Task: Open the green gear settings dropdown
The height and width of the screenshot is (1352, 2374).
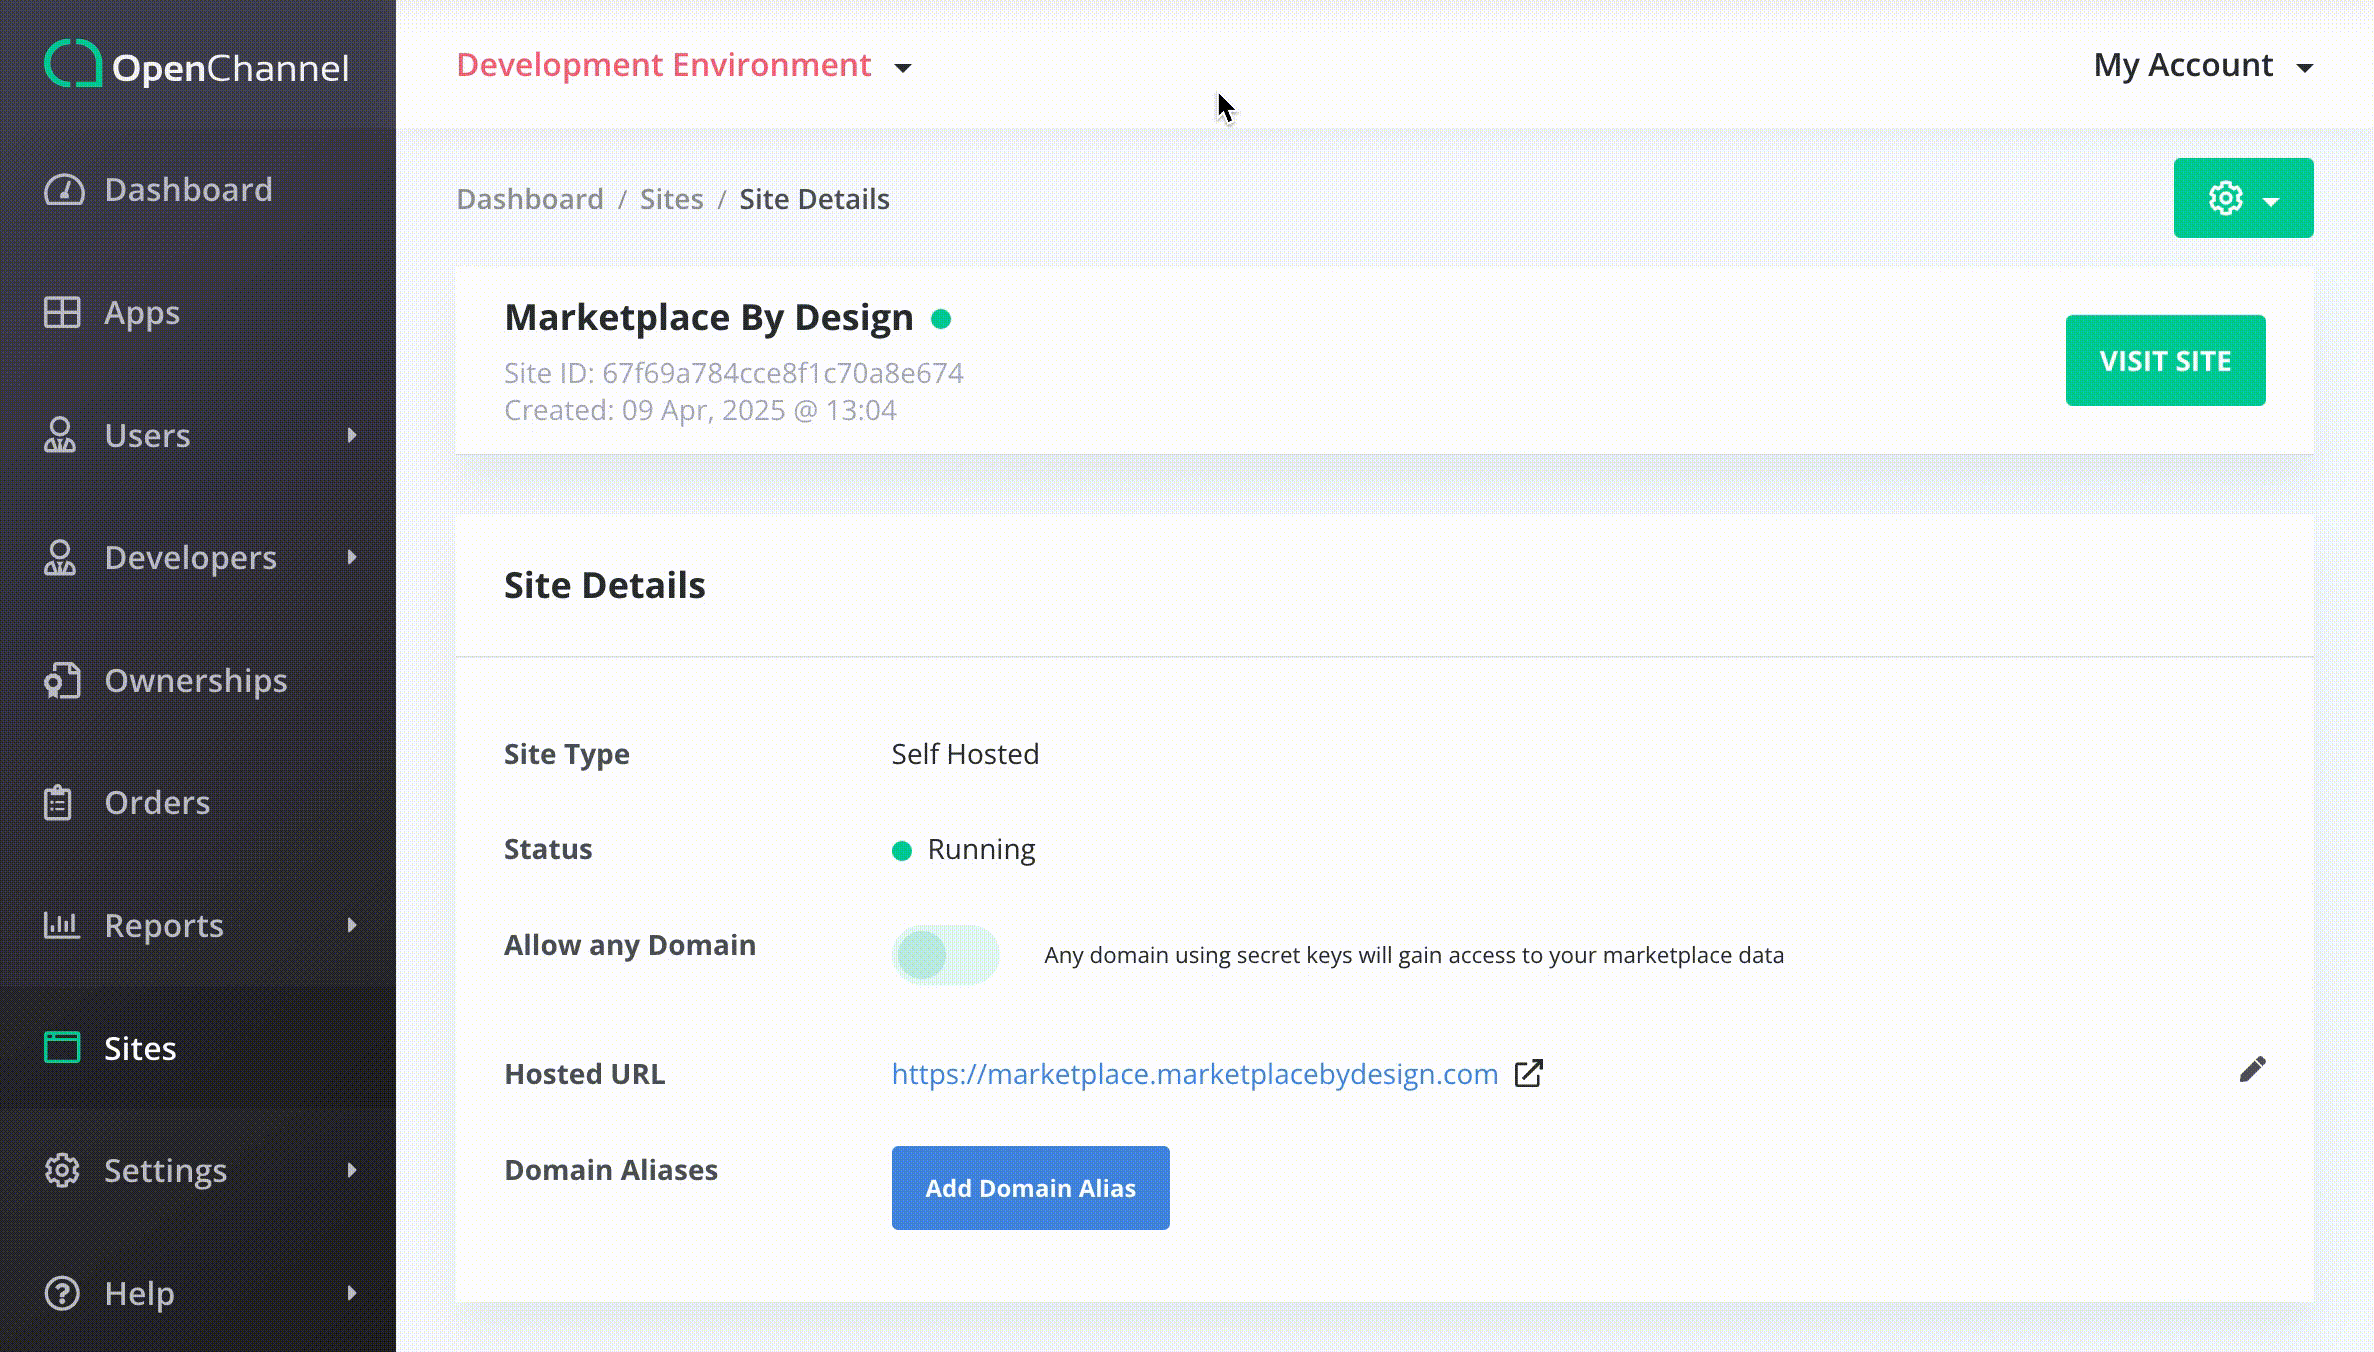Action: point(2242,198)
